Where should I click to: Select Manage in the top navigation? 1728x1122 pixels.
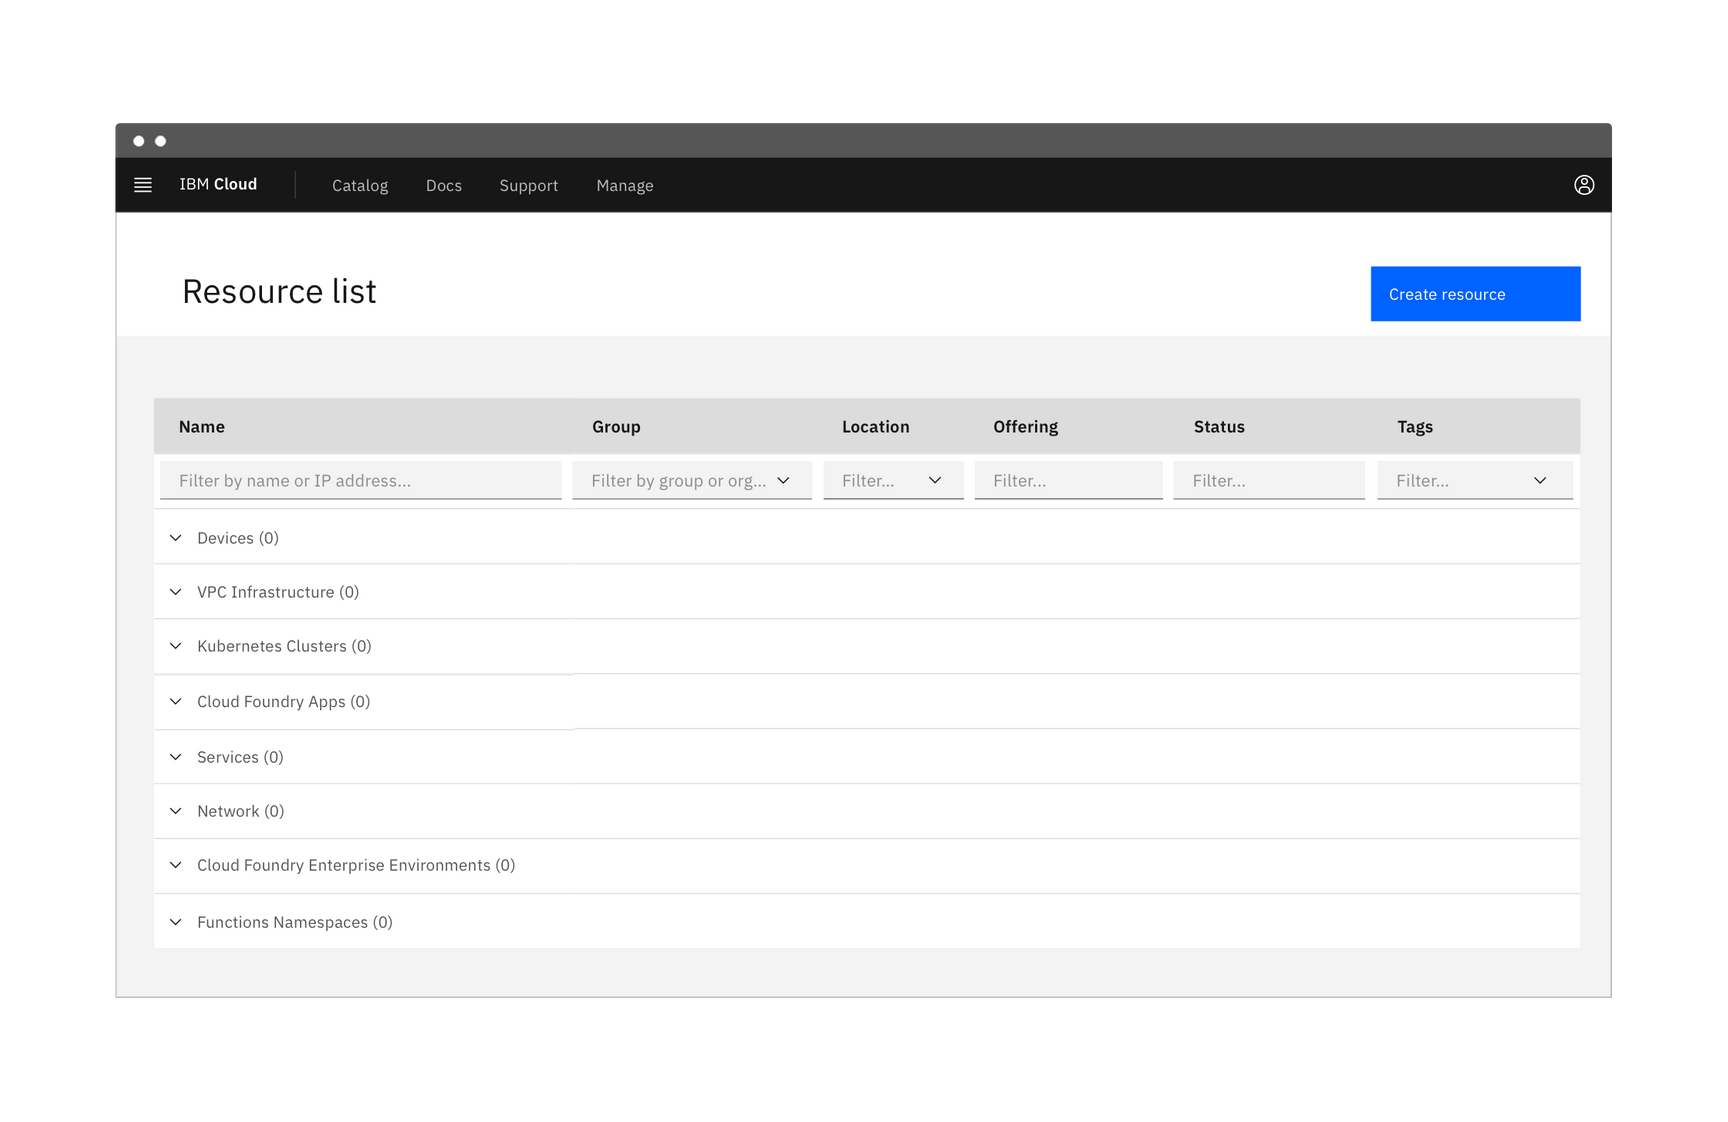click(x=624, y=185)
